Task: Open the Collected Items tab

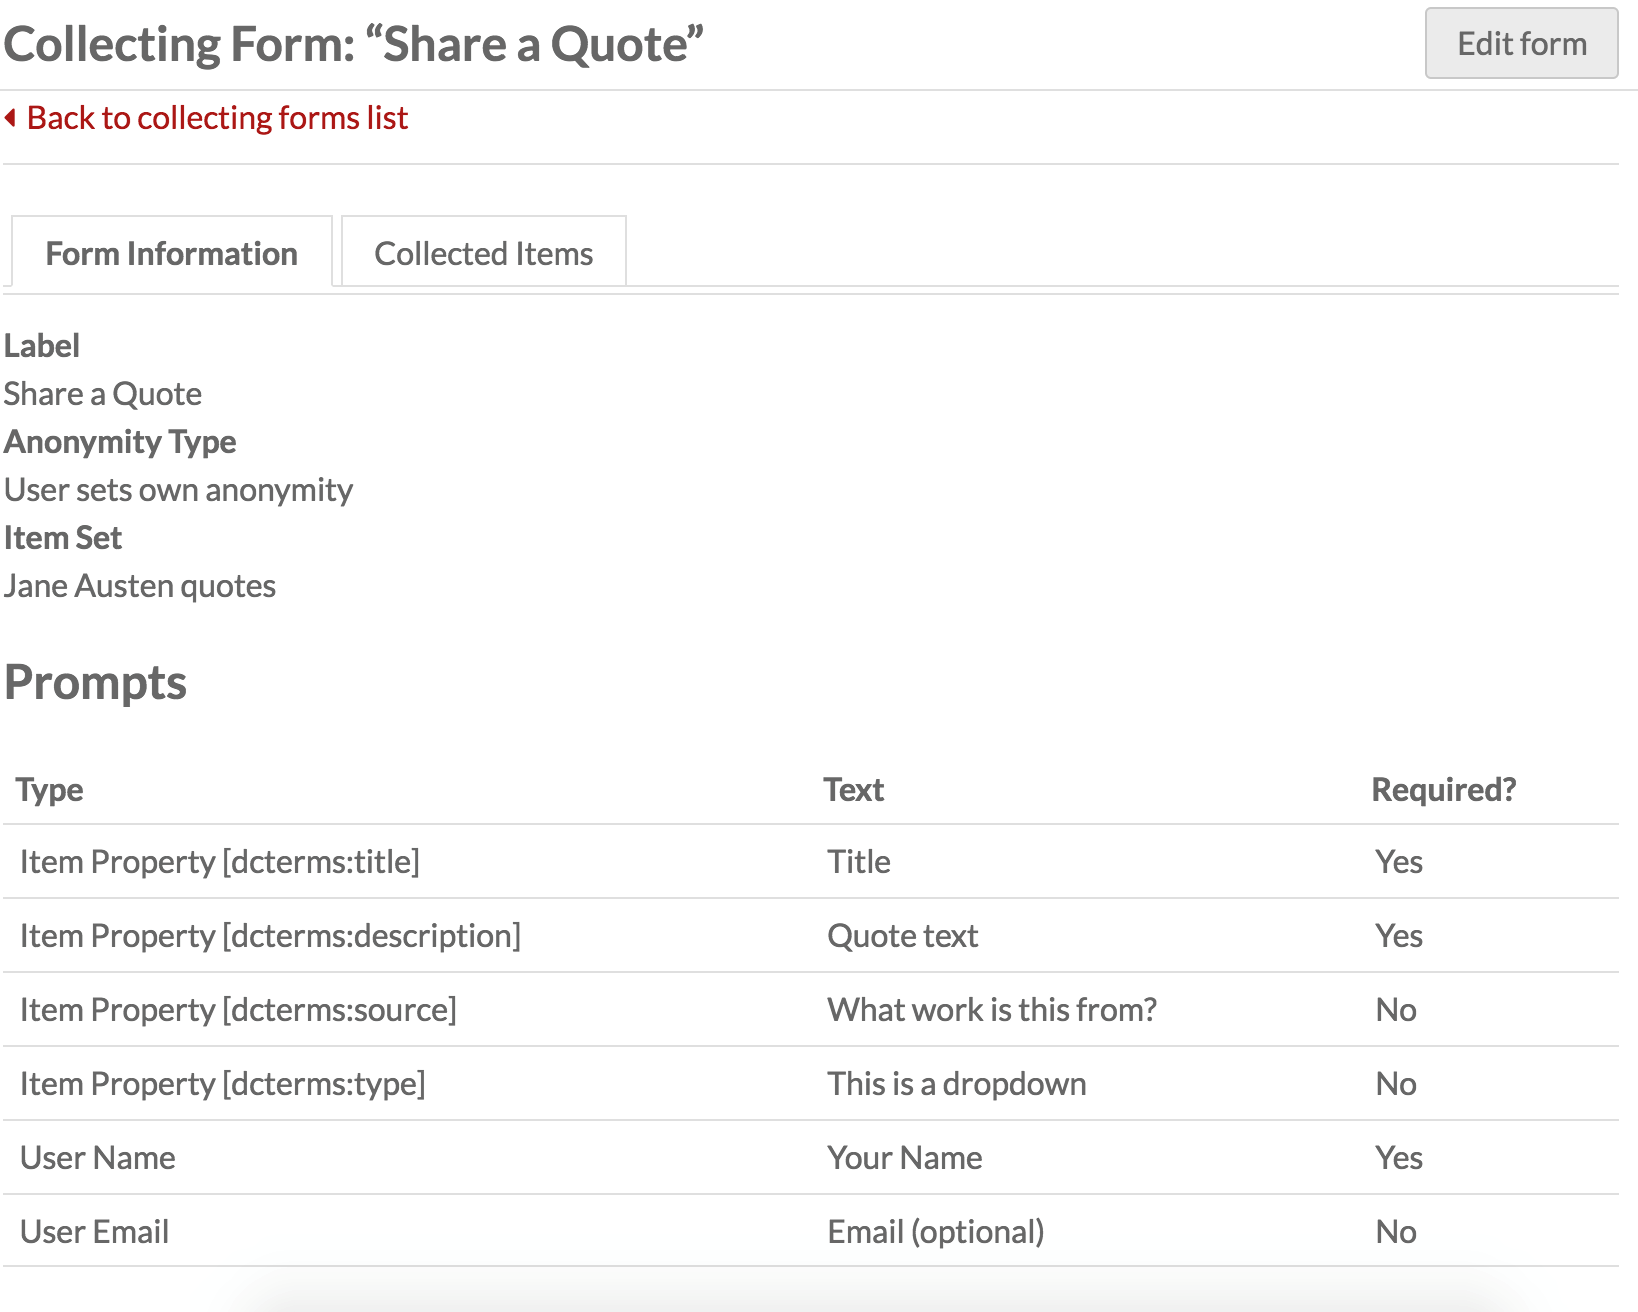Action: coord(484,253)
